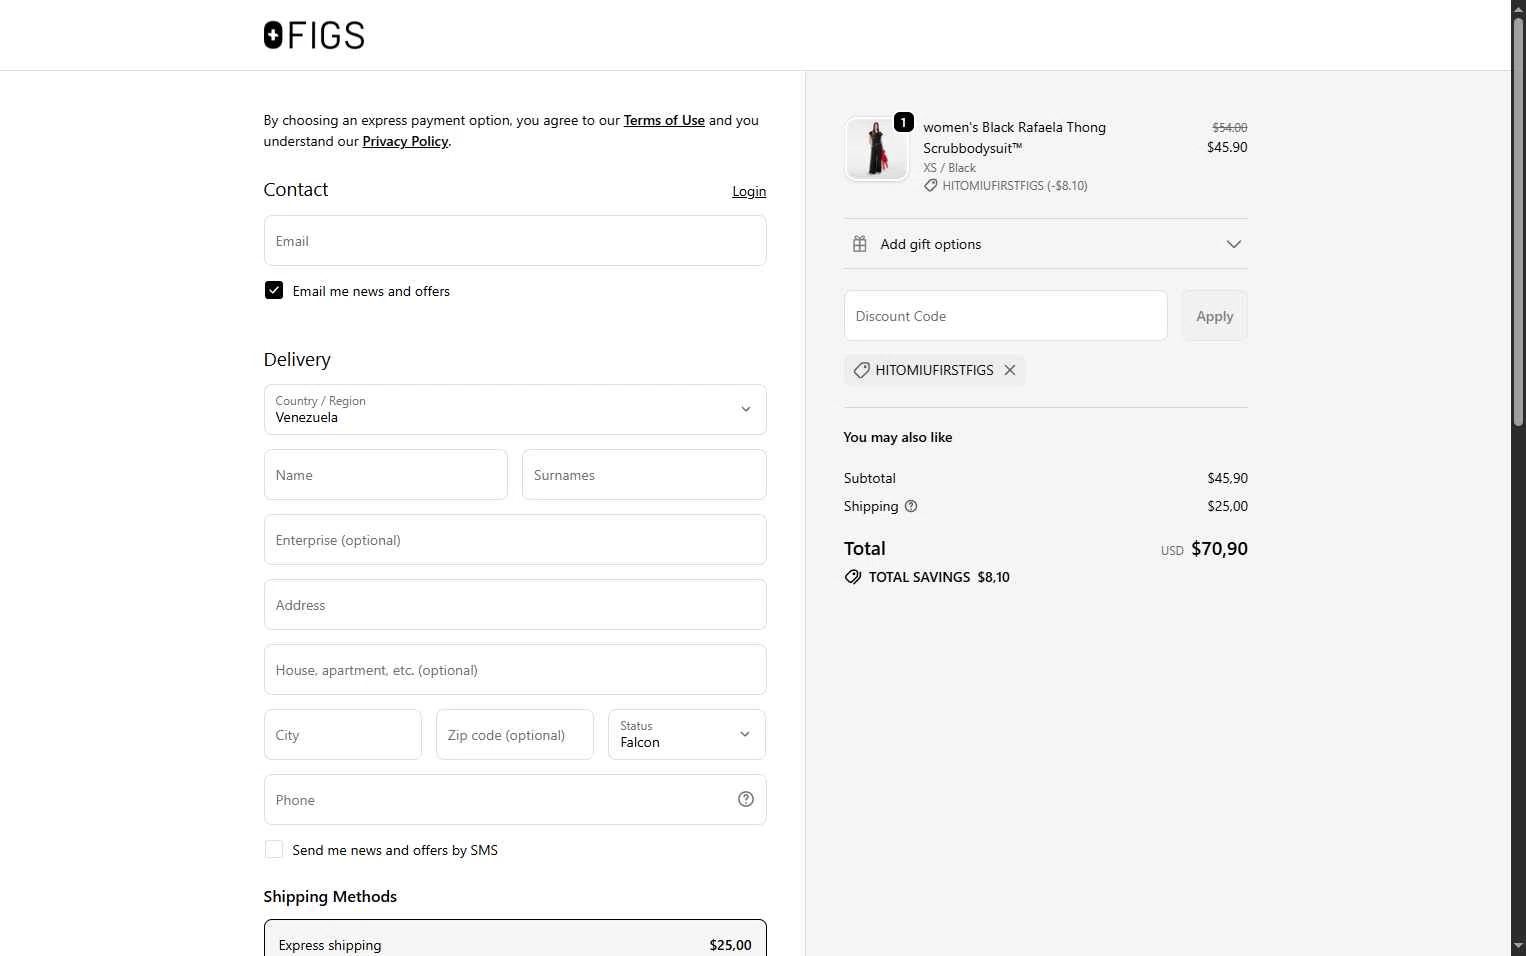
Task: Click the gift box icon
Action: pos(859,244)
